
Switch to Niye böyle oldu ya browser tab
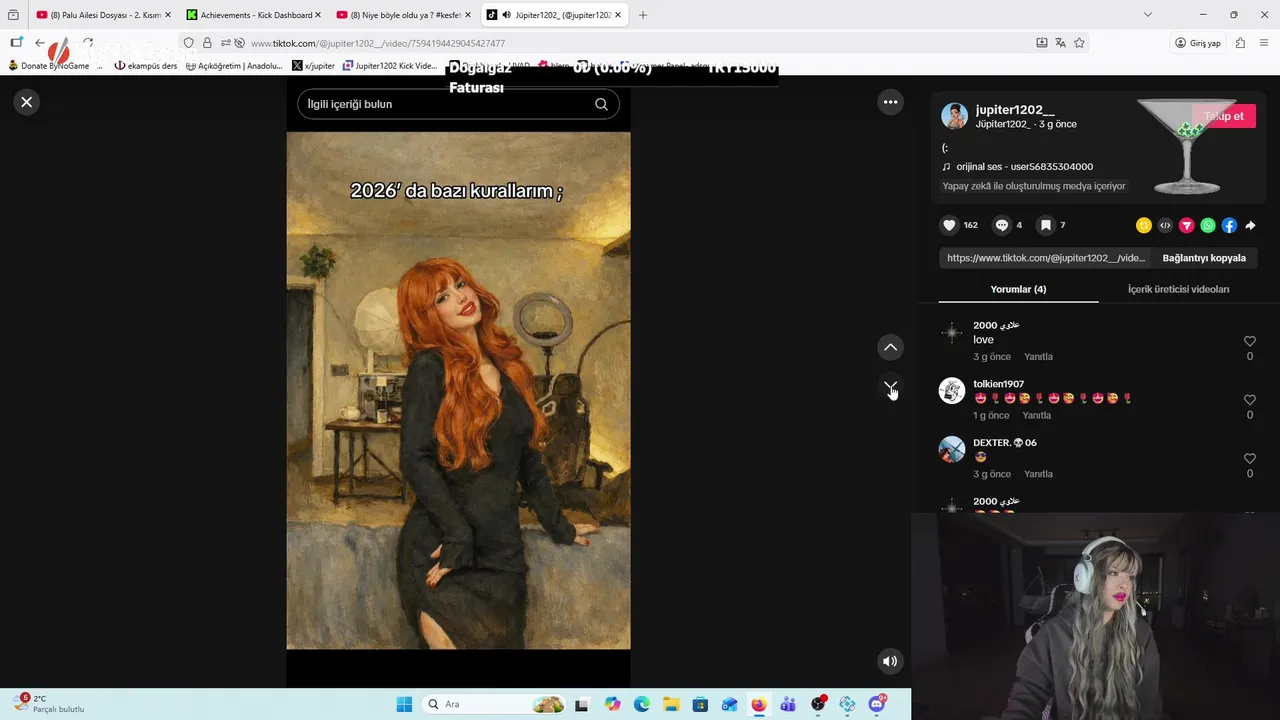(x=403, y=15)
